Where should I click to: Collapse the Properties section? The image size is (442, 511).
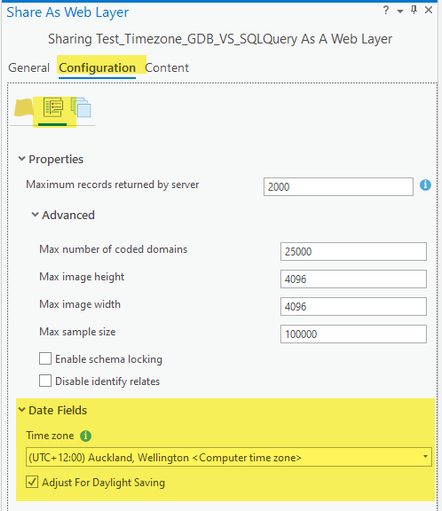(x=22, y=159)
